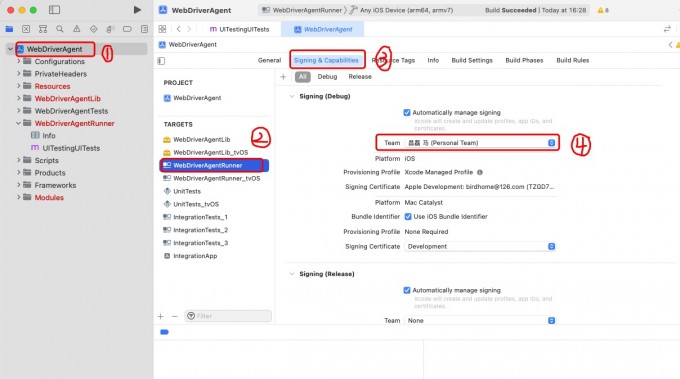Open the related items grid icon
Image resolution: width=680 pixels, height=379 pixels.
(x=162, y=29)
